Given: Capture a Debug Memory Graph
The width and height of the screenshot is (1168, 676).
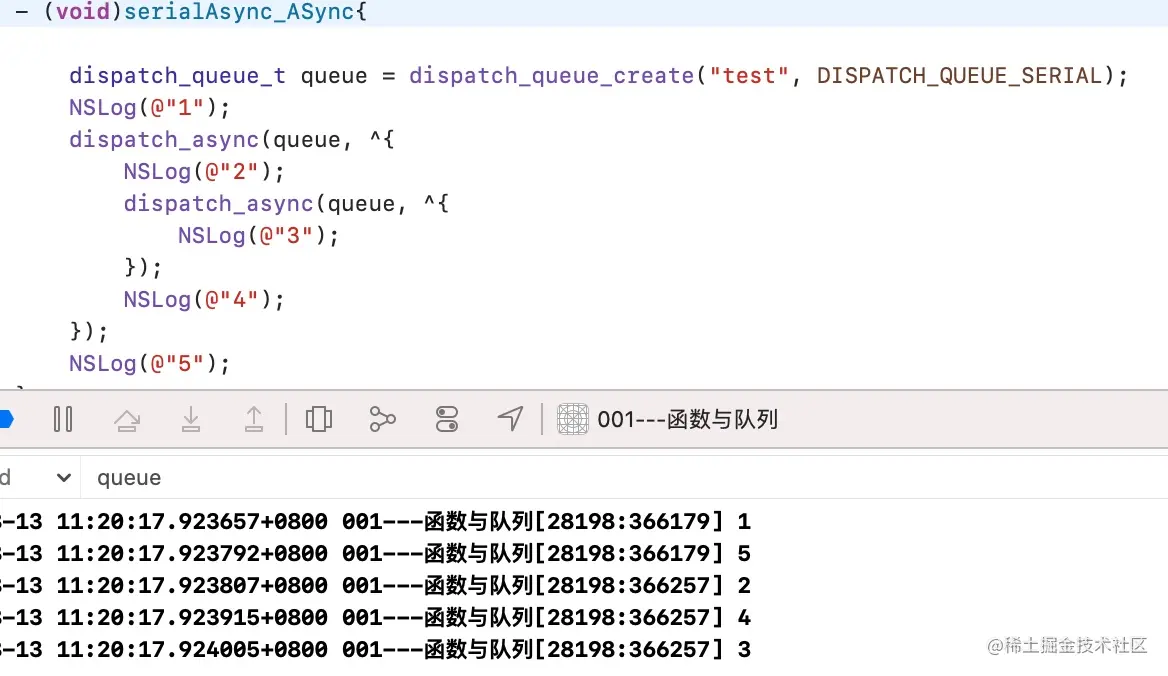Looking at the screenshot, I should click(383, 420).
